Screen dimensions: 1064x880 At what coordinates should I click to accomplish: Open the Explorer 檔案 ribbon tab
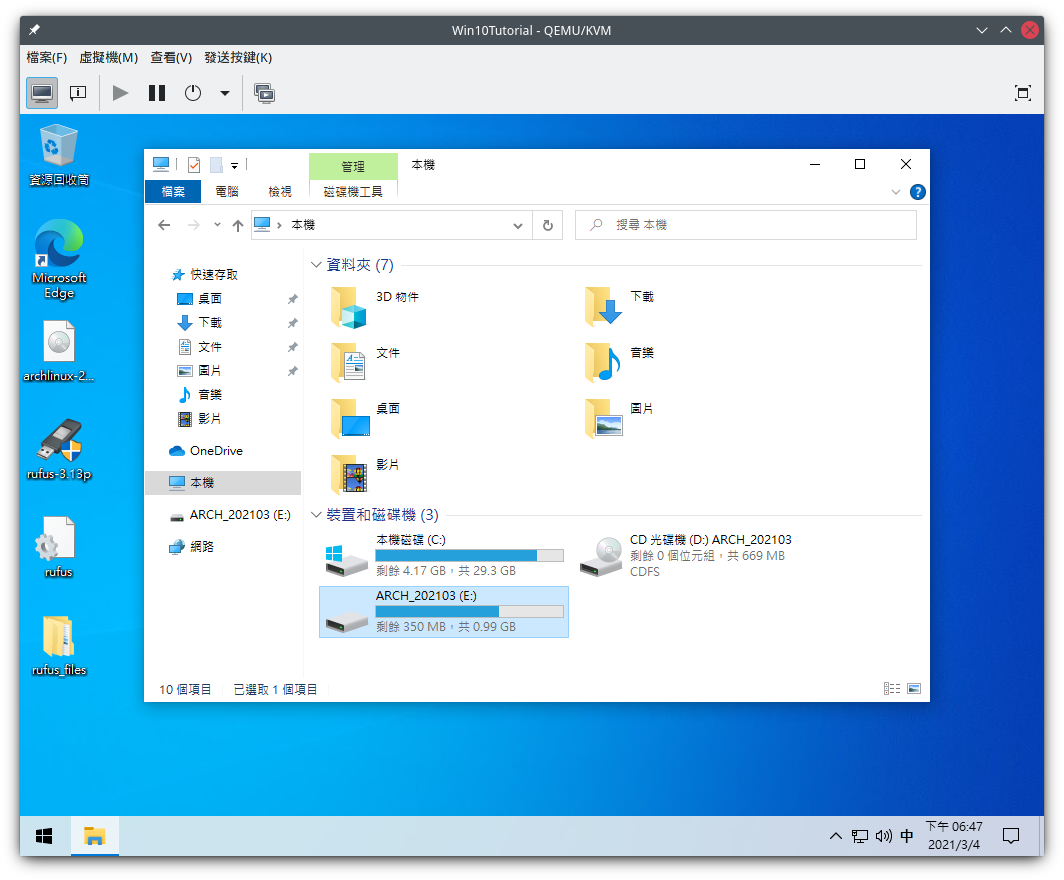coord(173,192)
